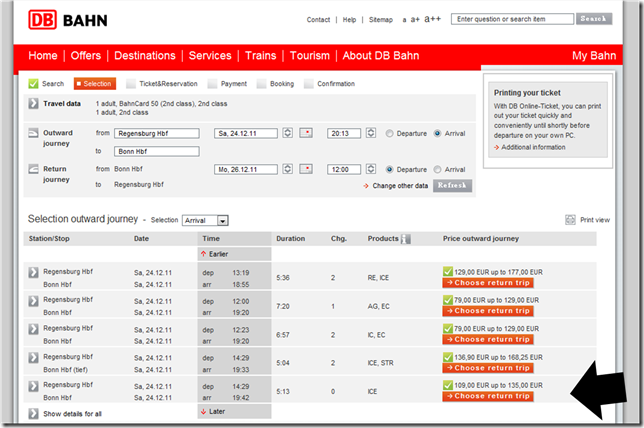Adjust return date Mo, 26.12.11 stepper
Viewport: 644px width, 428px height.
(x=288, y=169)
